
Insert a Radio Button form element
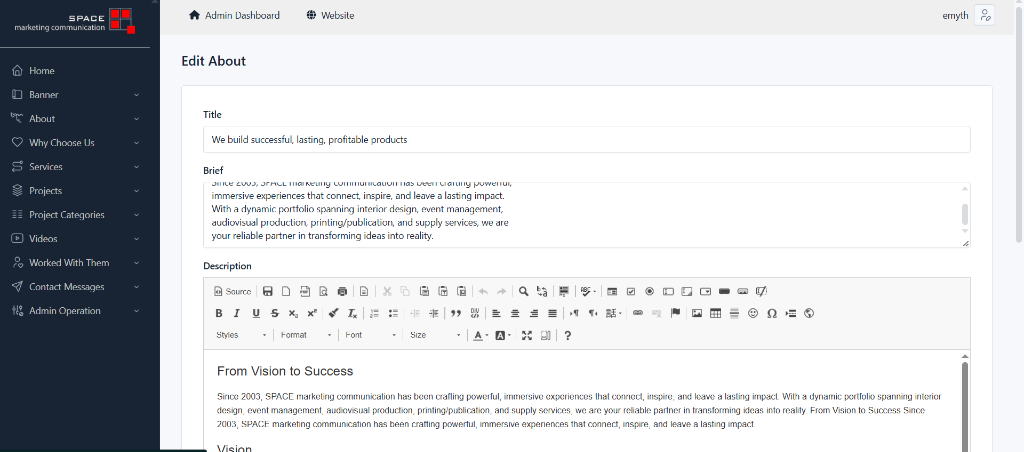(x=649, y=291)
